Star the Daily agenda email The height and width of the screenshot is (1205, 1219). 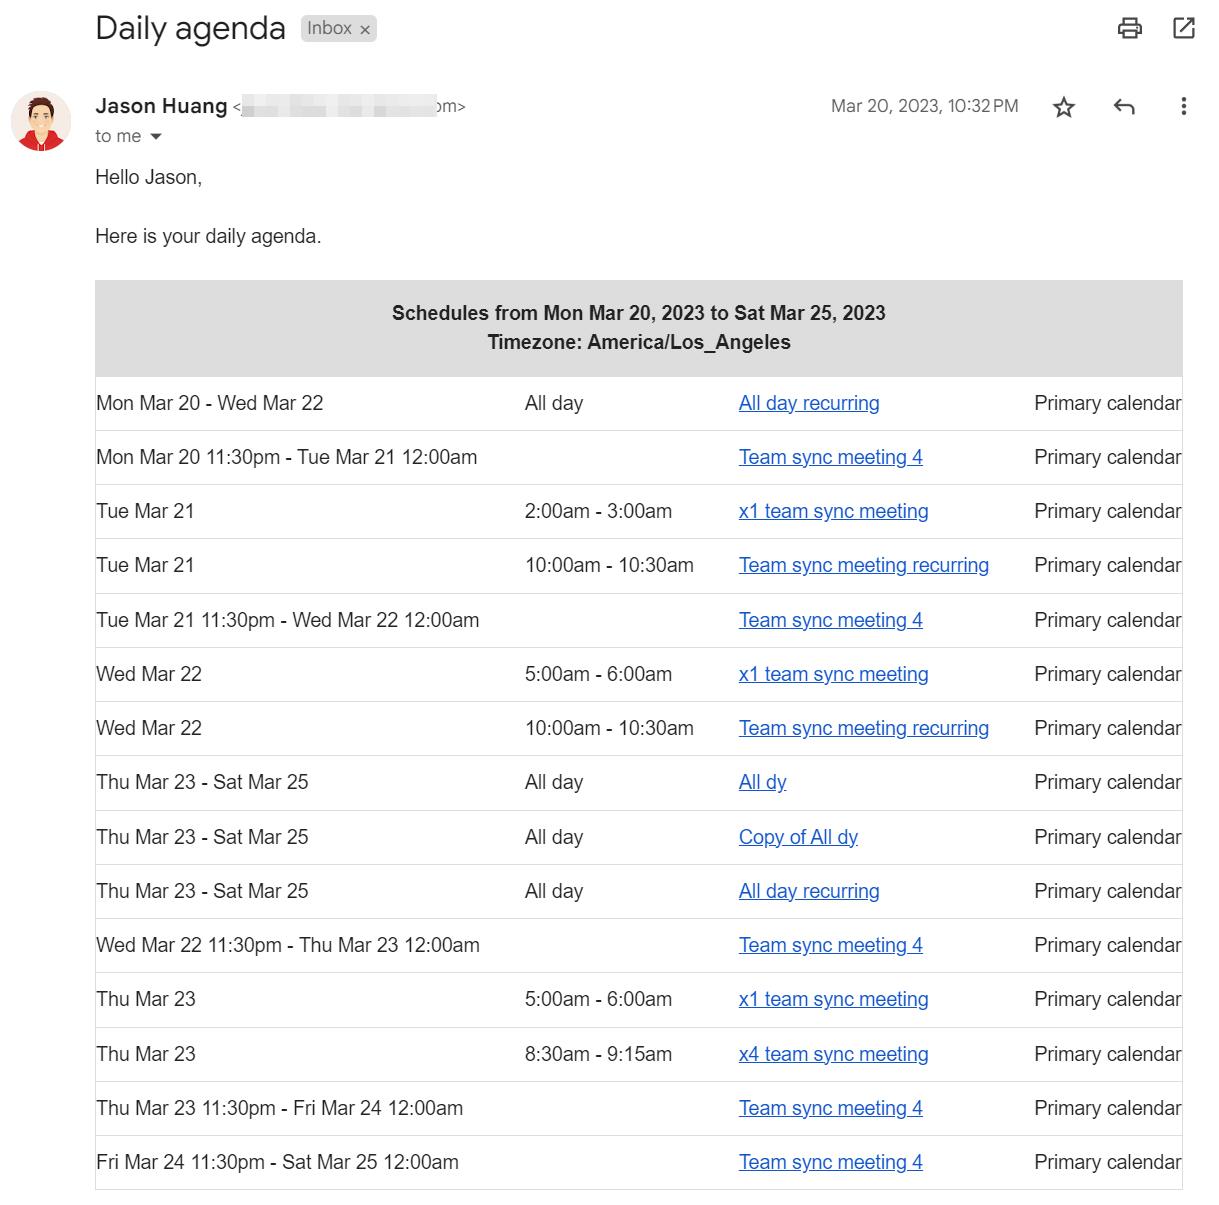point(1064,106)
